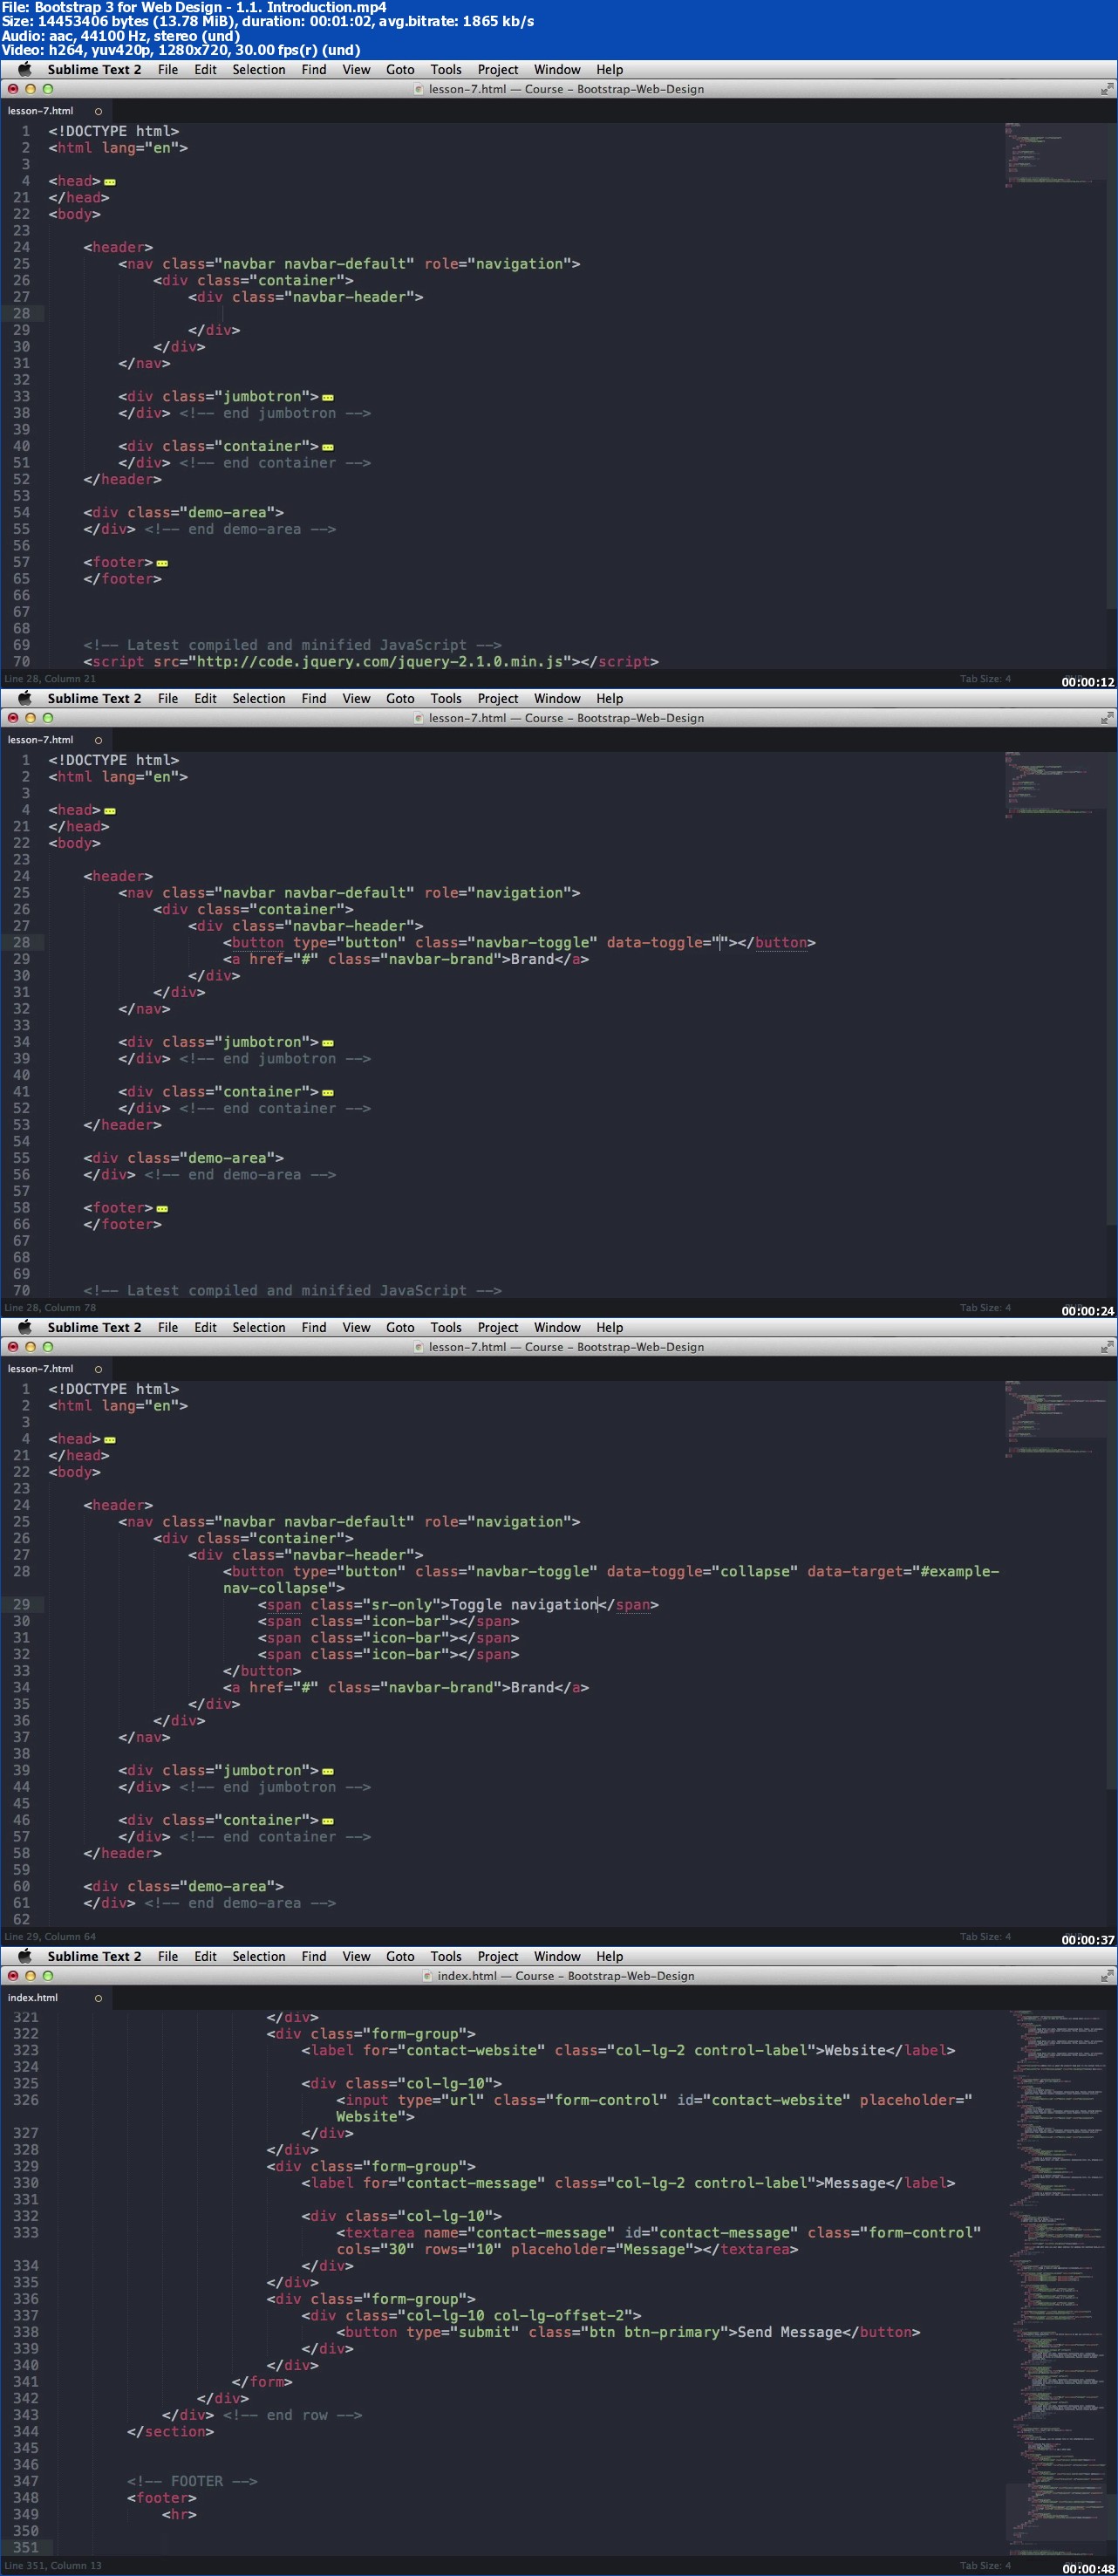
Task: Open File menu in the 00:00:12 frame
Action: [168, 69]
